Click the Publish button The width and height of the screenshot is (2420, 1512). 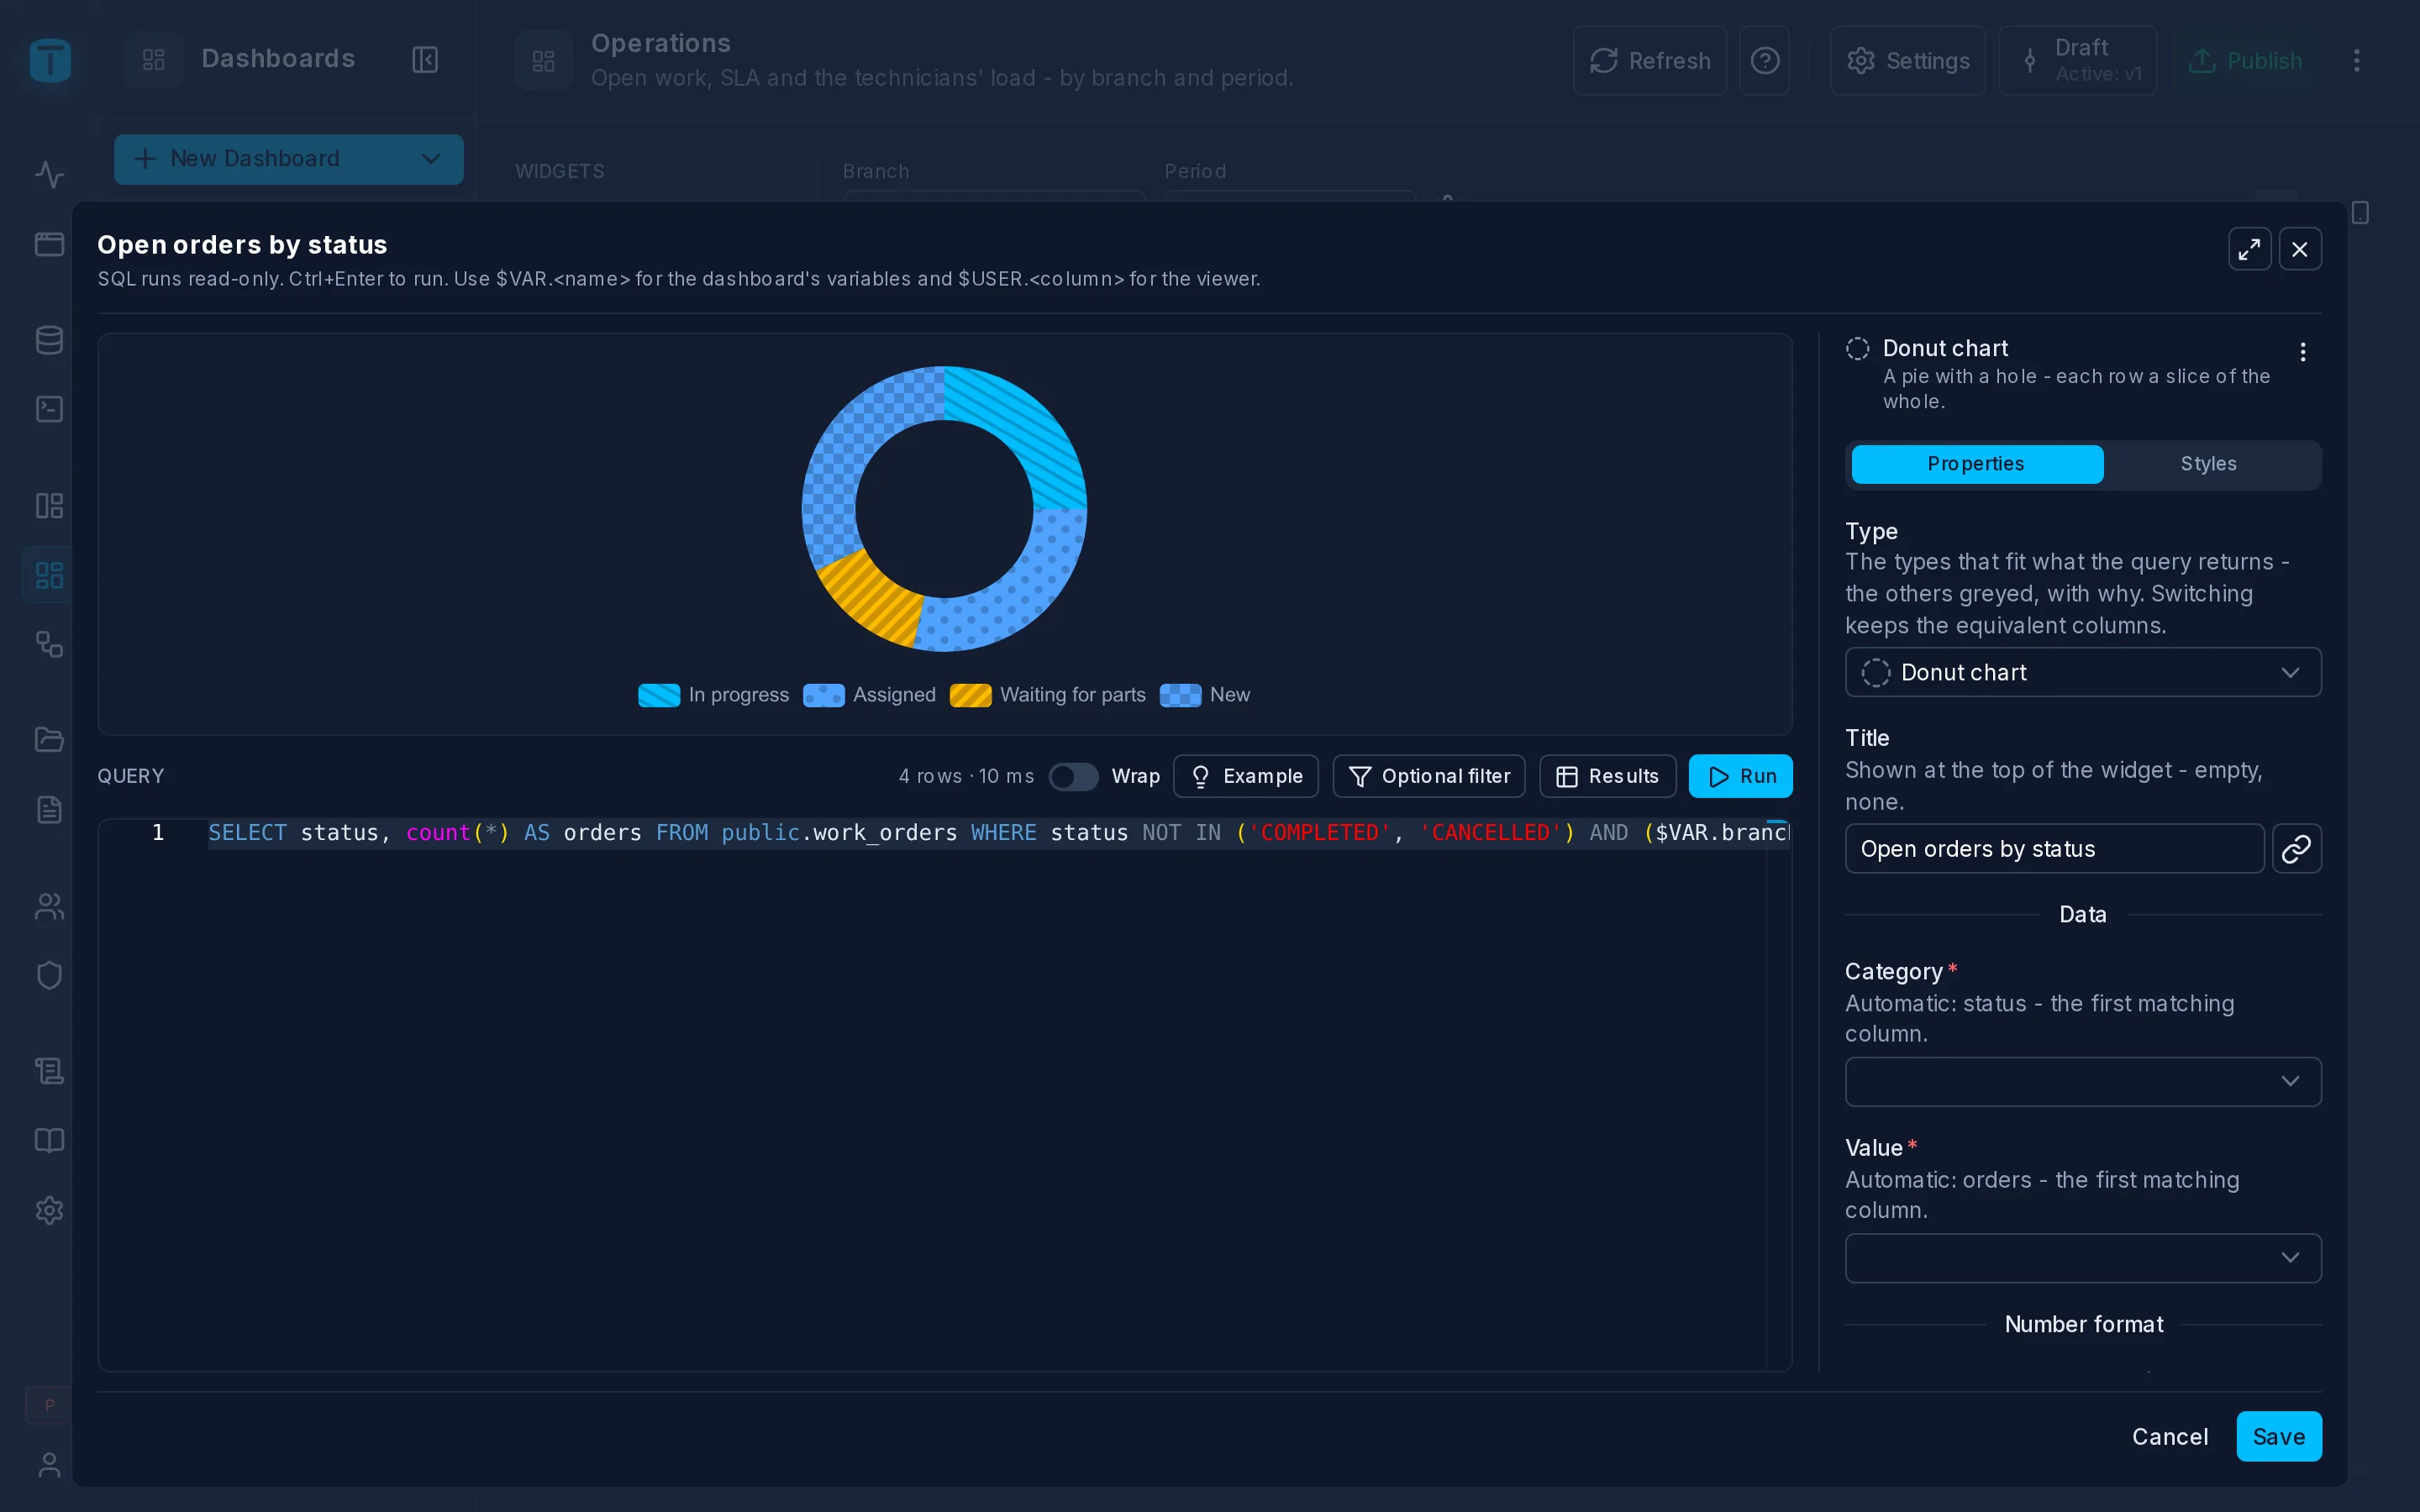[x=2245, y=61]
